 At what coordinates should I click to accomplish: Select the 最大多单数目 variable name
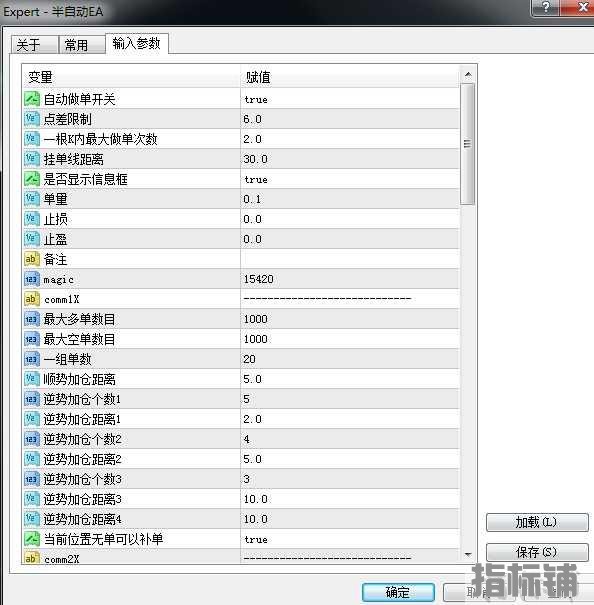79,319
